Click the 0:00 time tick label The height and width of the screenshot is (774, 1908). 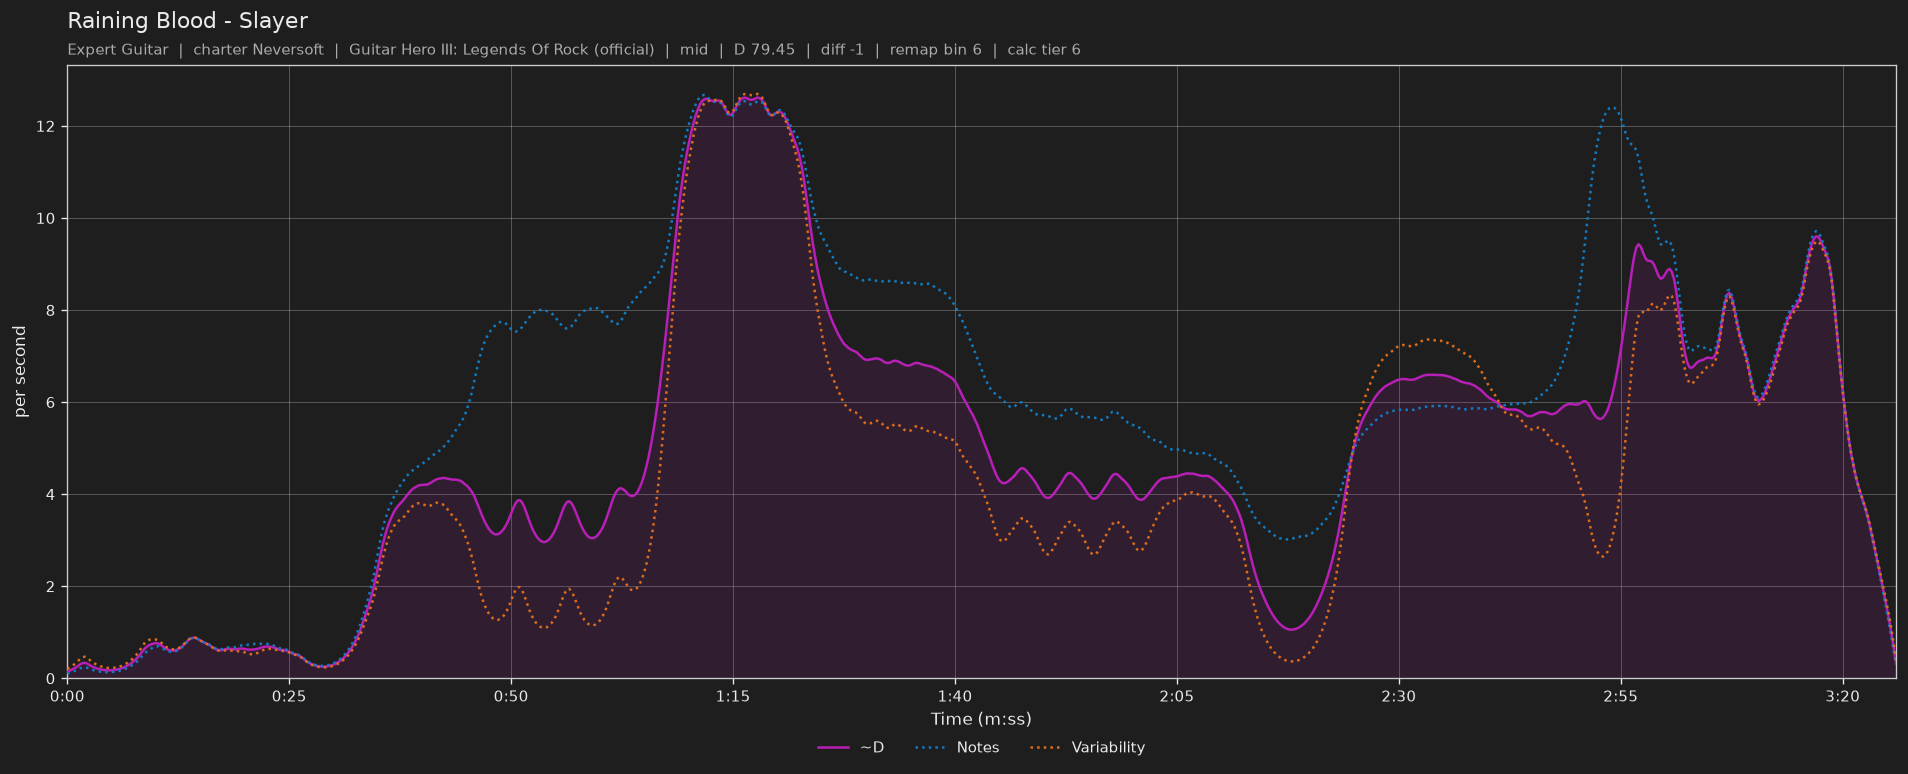point(67,696)
